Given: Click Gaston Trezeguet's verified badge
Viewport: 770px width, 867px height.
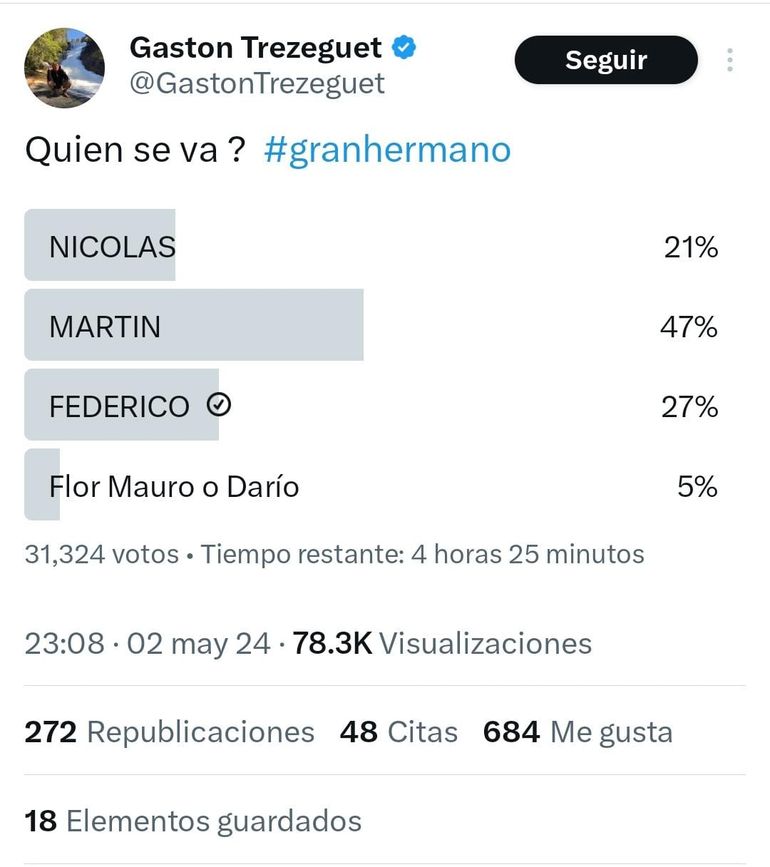Looking at the screenshot, I should [403, 45].
